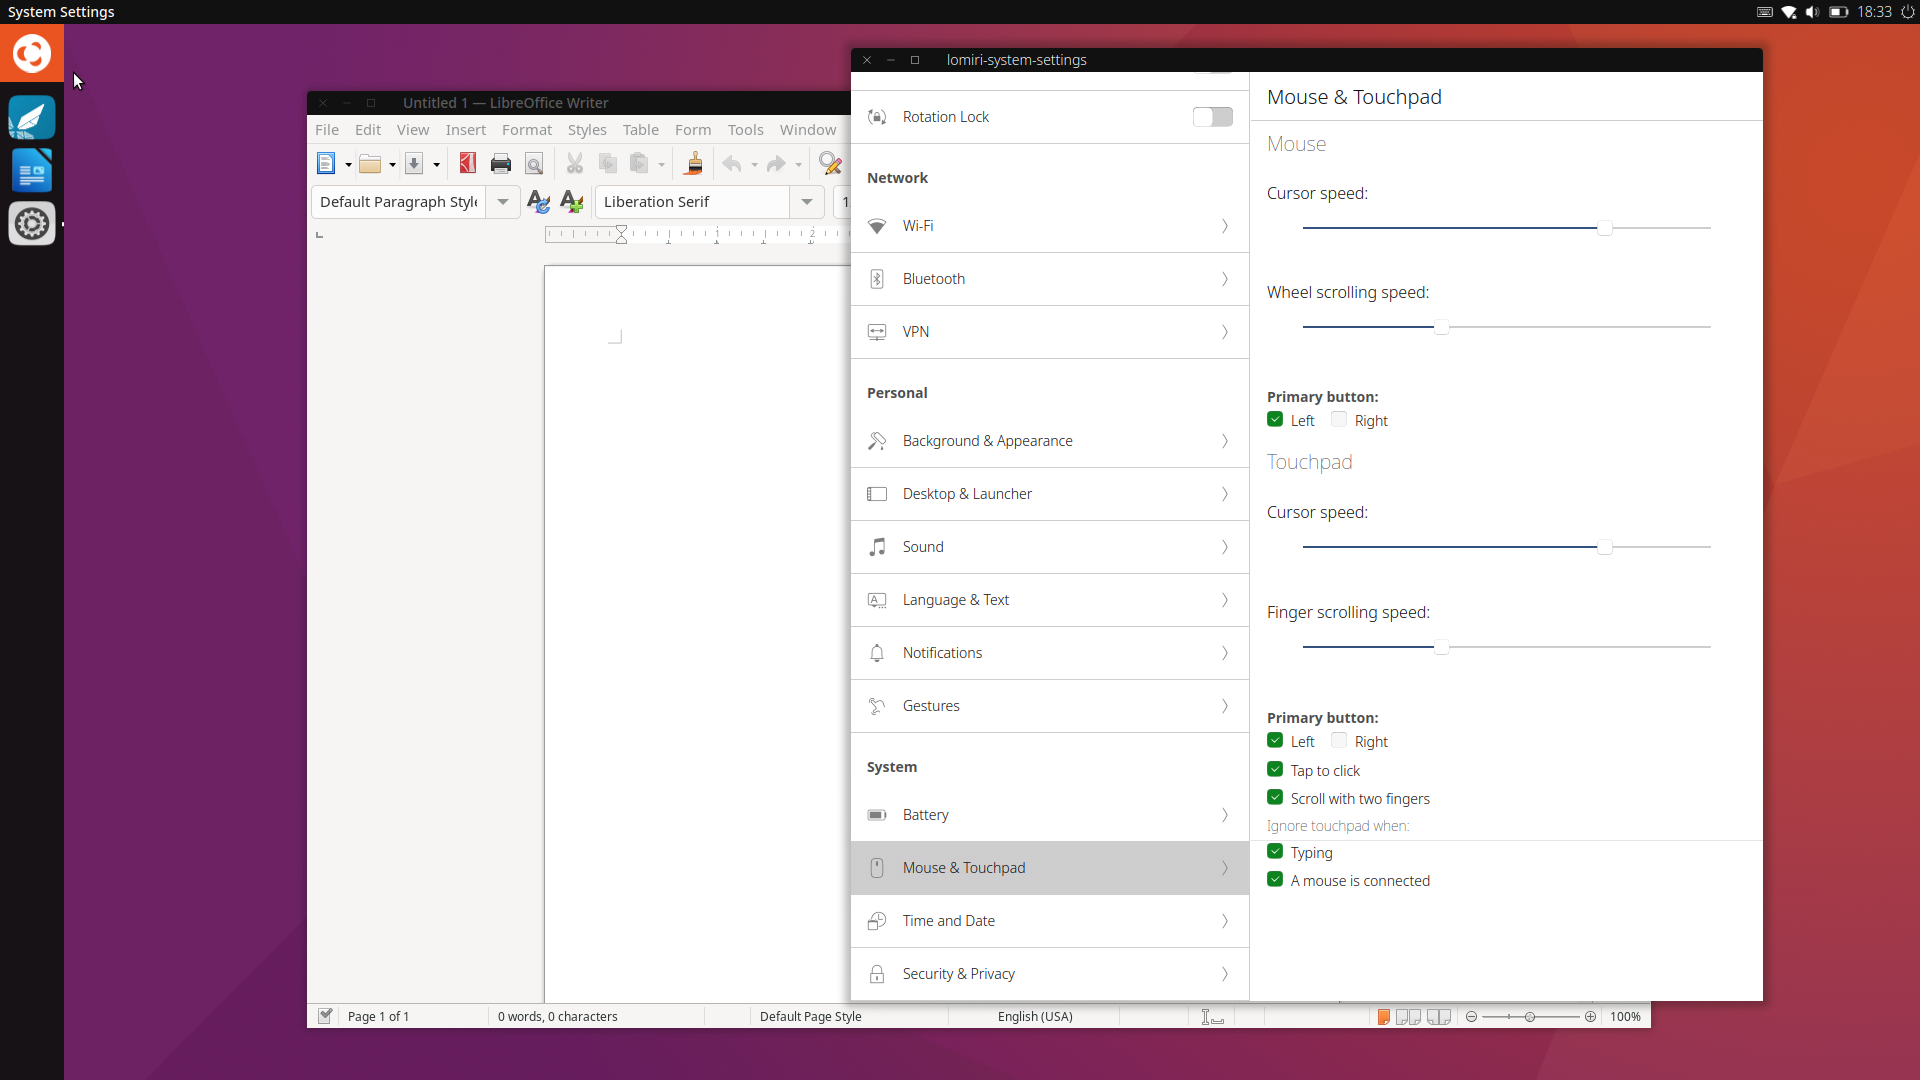1920x1080 pixels.
Task: Open Find & Replace icon in Writer
Action: pos(830,164)
